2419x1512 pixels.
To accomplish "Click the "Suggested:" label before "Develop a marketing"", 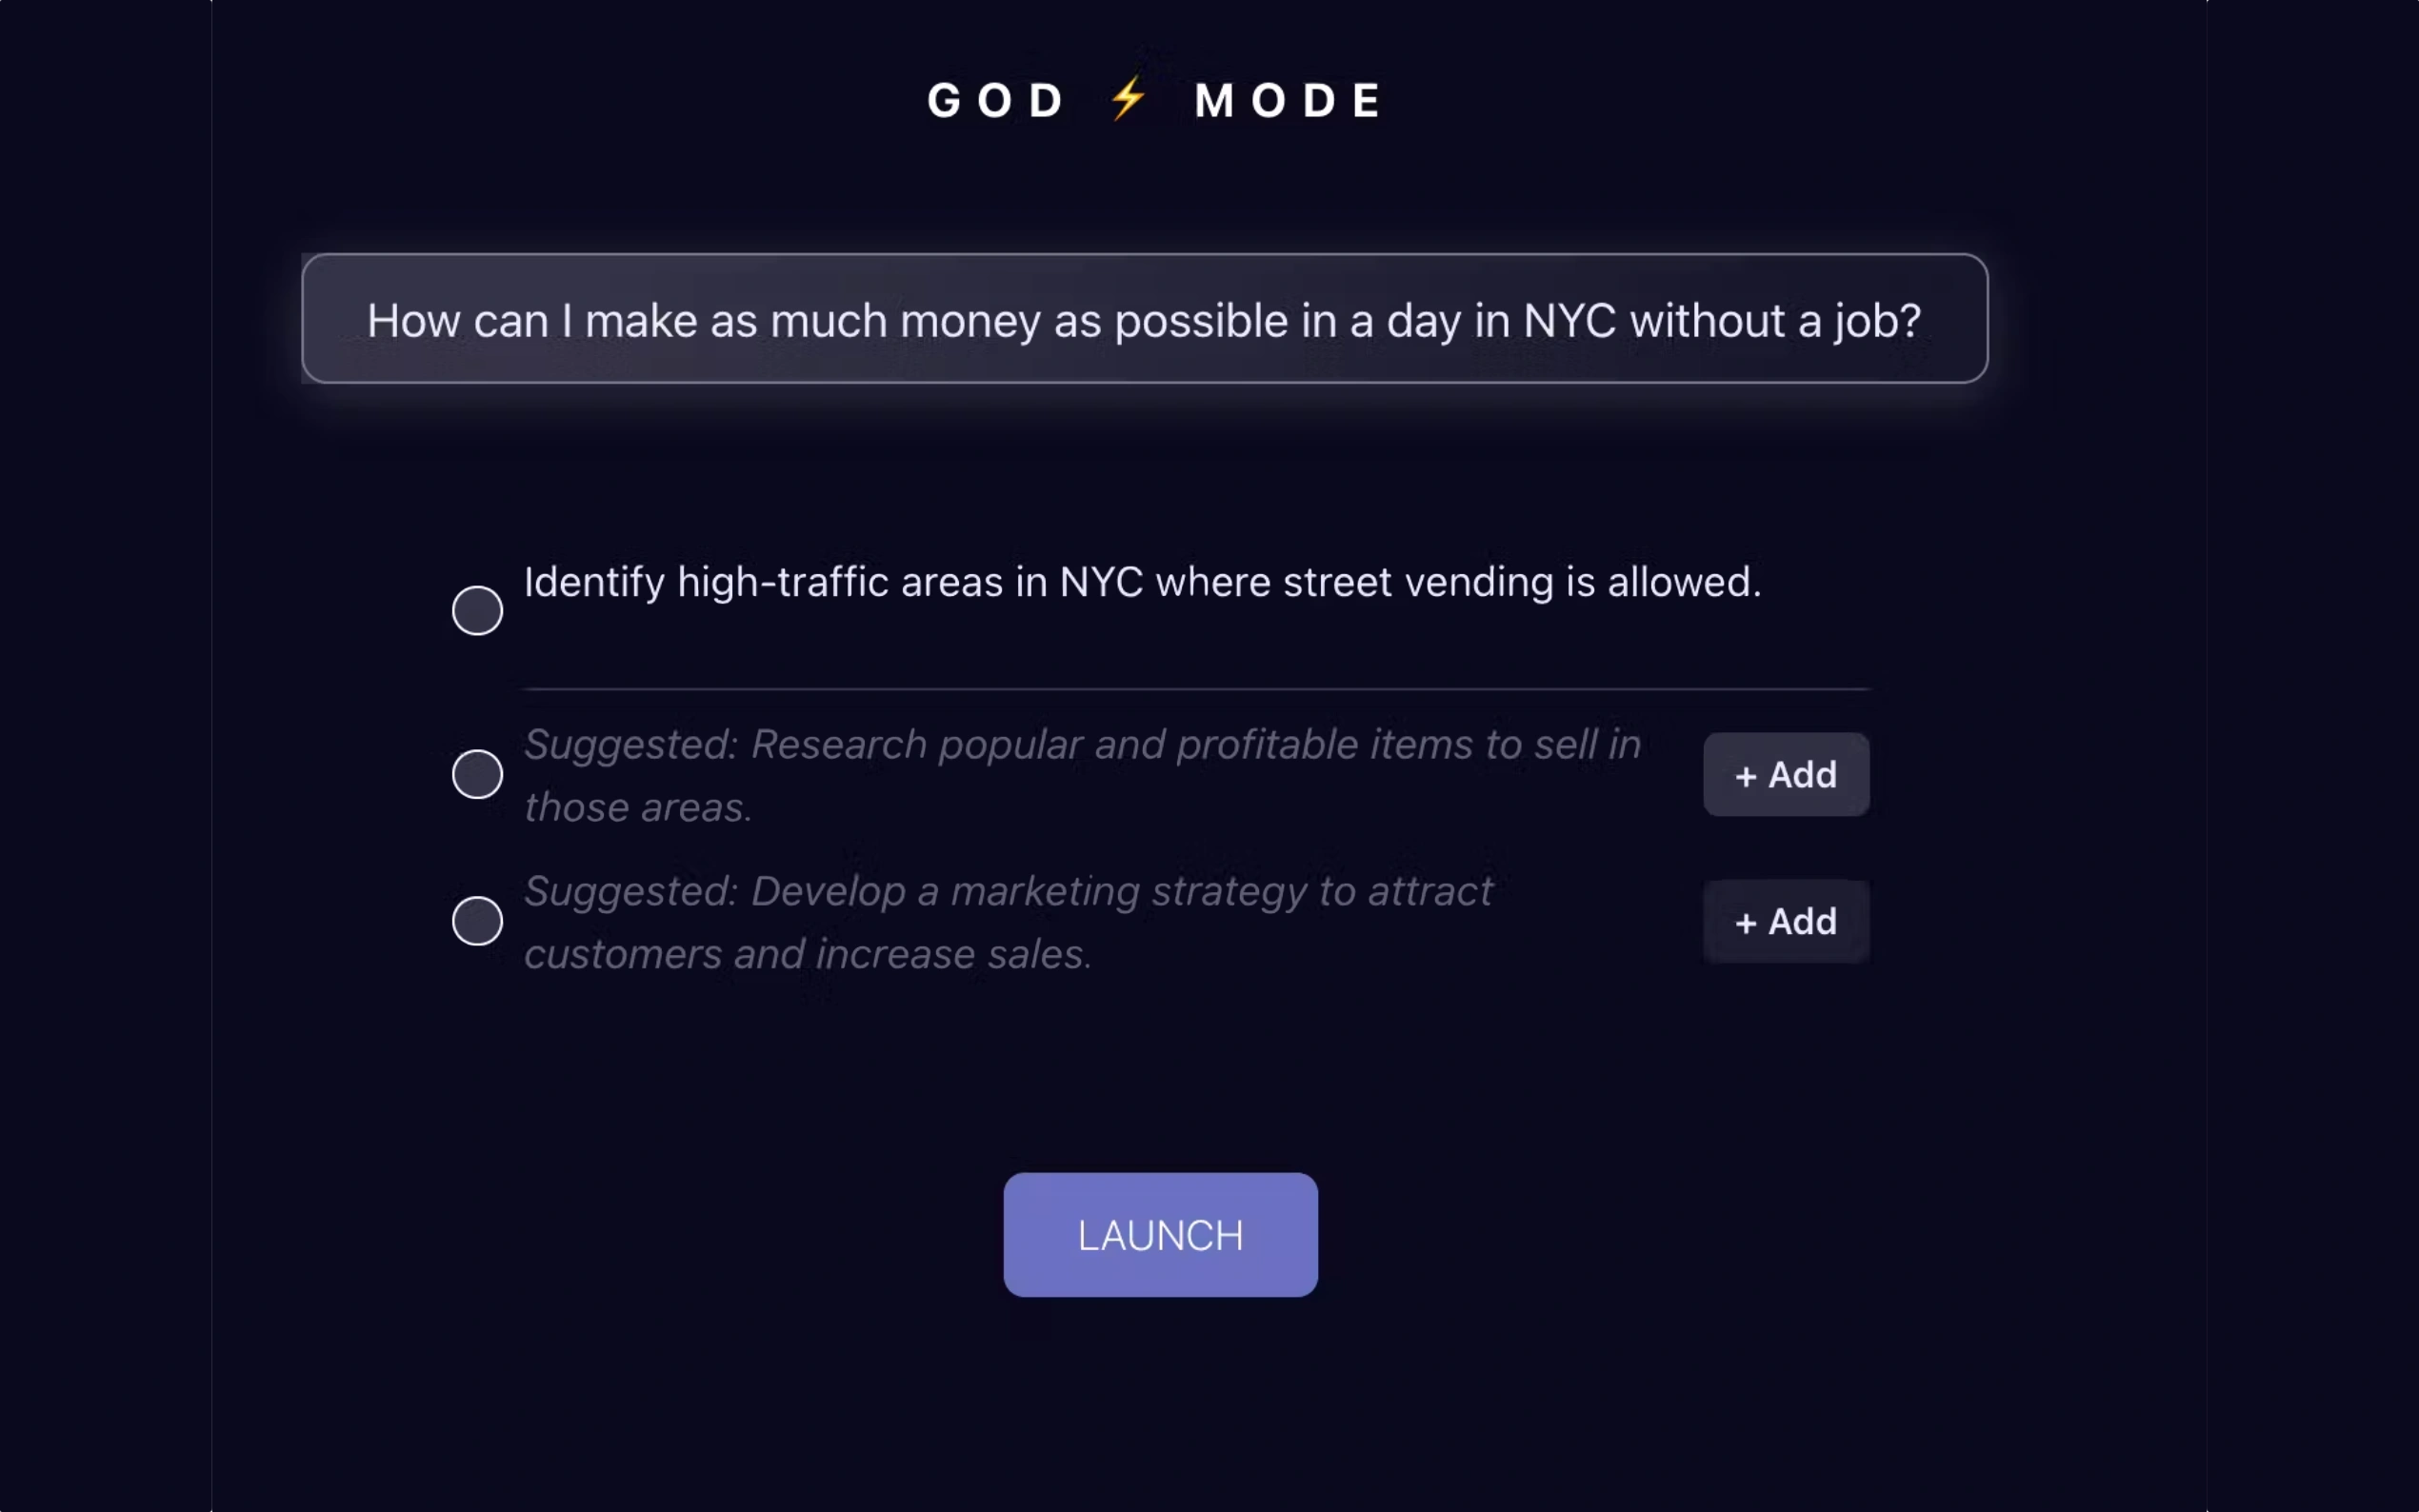I will (x=631, y=891).
